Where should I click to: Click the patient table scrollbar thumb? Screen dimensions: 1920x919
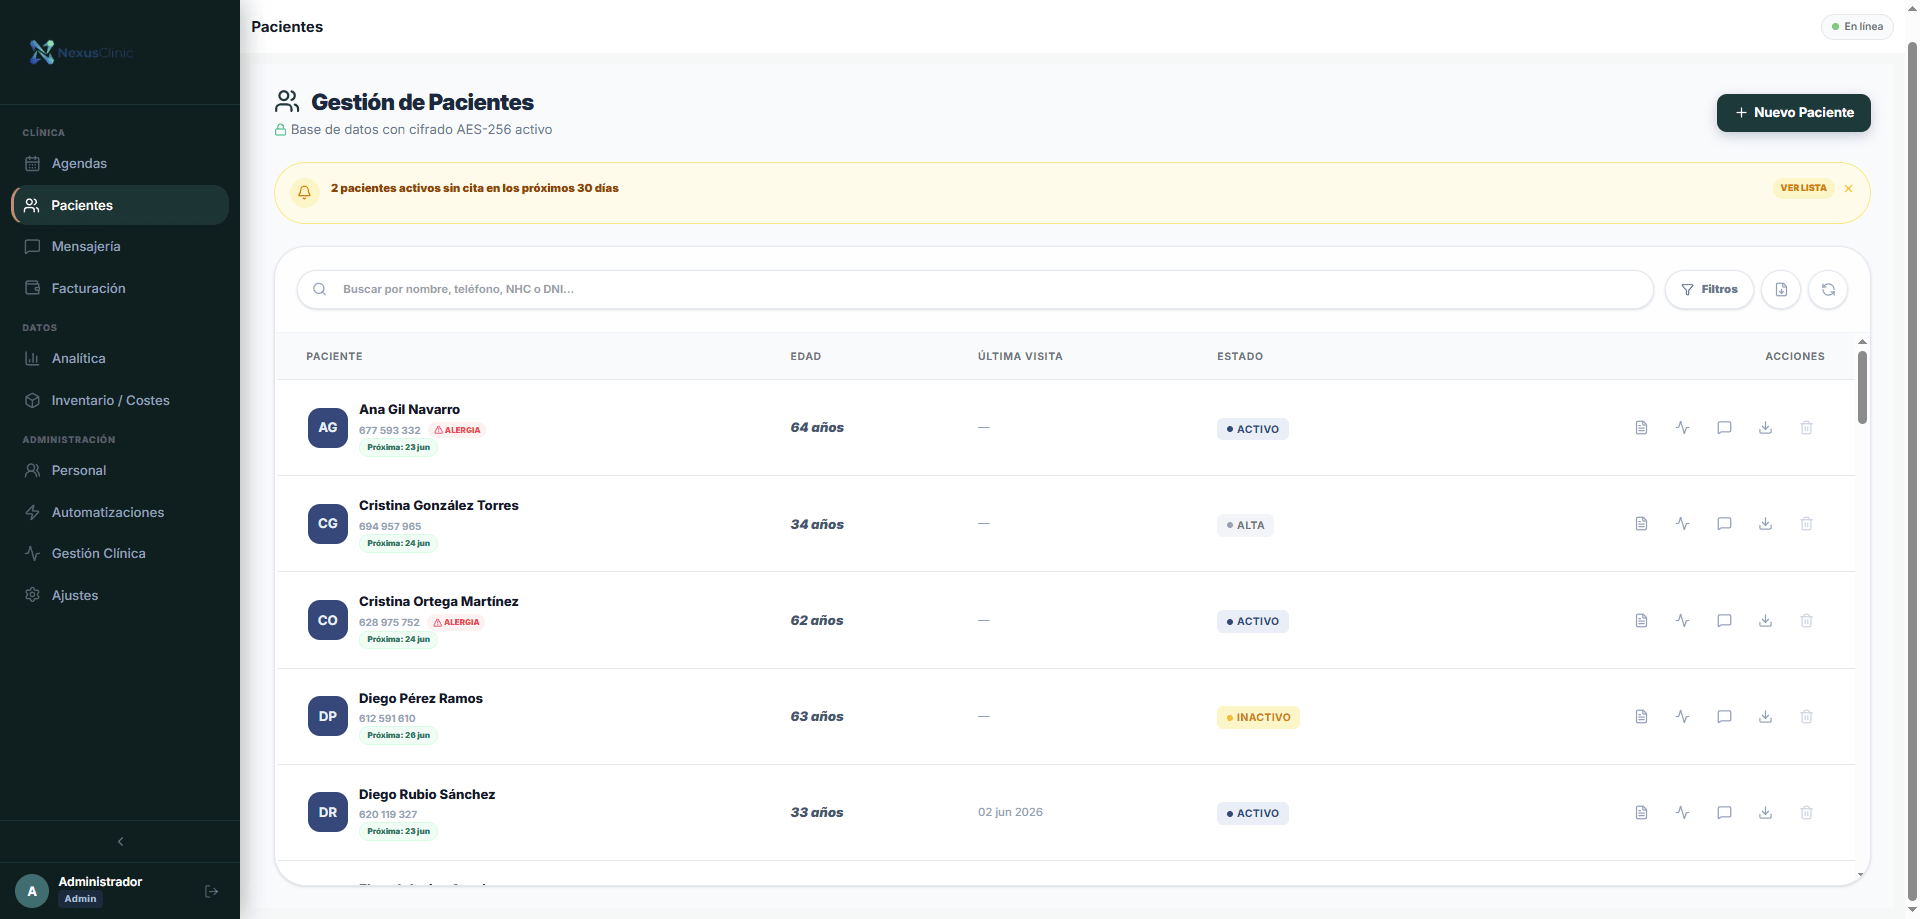click(x=1862, y=388)
